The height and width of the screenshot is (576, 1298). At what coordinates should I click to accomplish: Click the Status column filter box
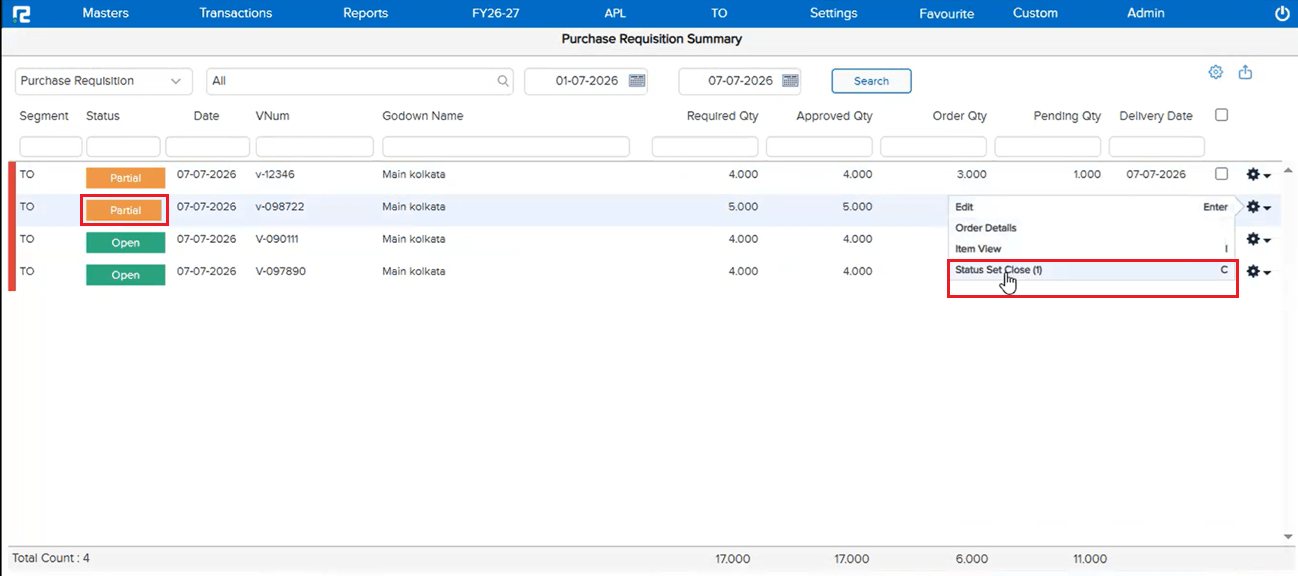click(x=124, y=147)
